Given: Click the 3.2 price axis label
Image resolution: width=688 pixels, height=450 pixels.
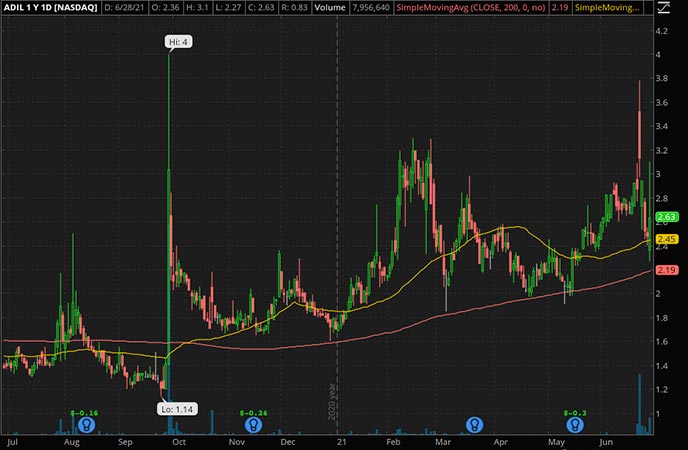Looking at the screenshot, I should tap(662, 150).
